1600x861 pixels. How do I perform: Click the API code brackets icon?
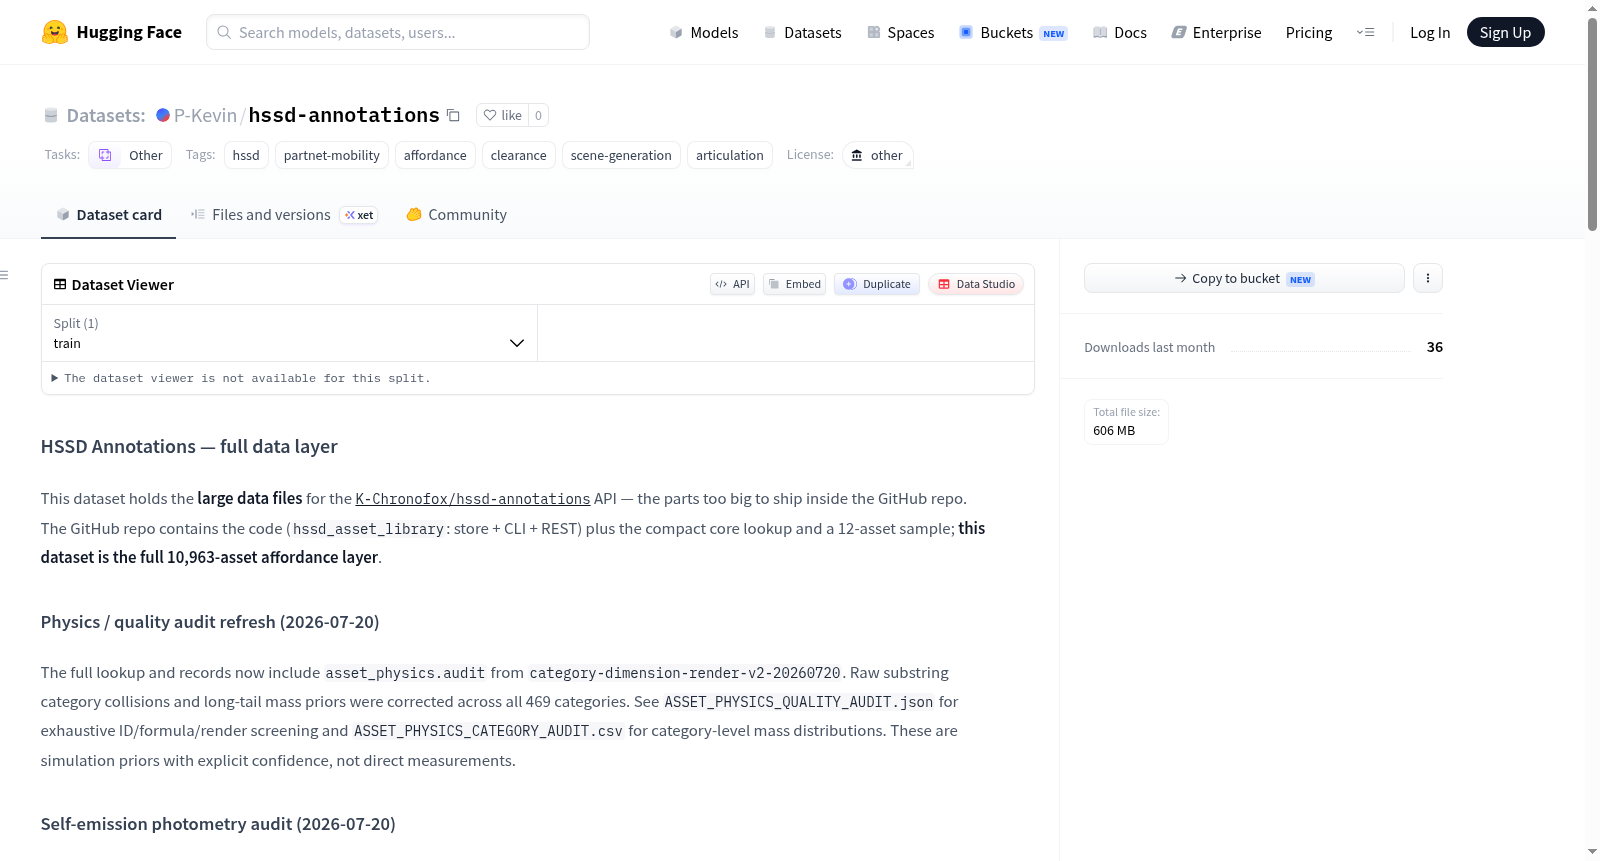(x=721, y=284)
